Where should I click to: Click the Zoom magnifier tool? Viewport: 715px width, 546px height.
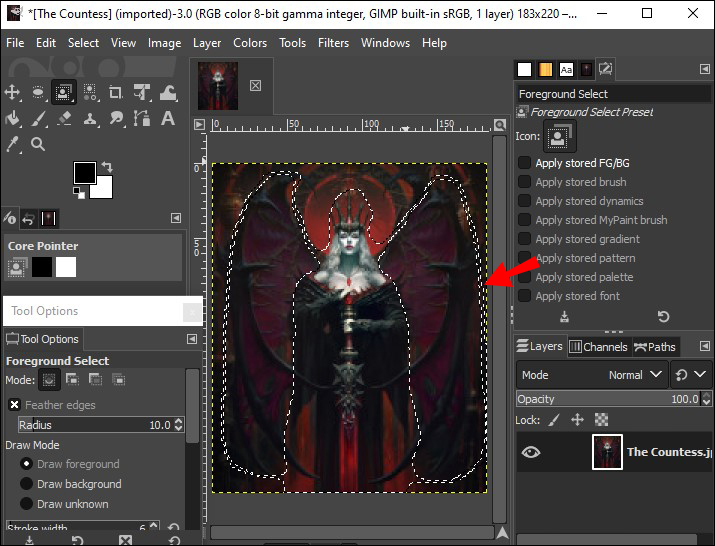39,144
